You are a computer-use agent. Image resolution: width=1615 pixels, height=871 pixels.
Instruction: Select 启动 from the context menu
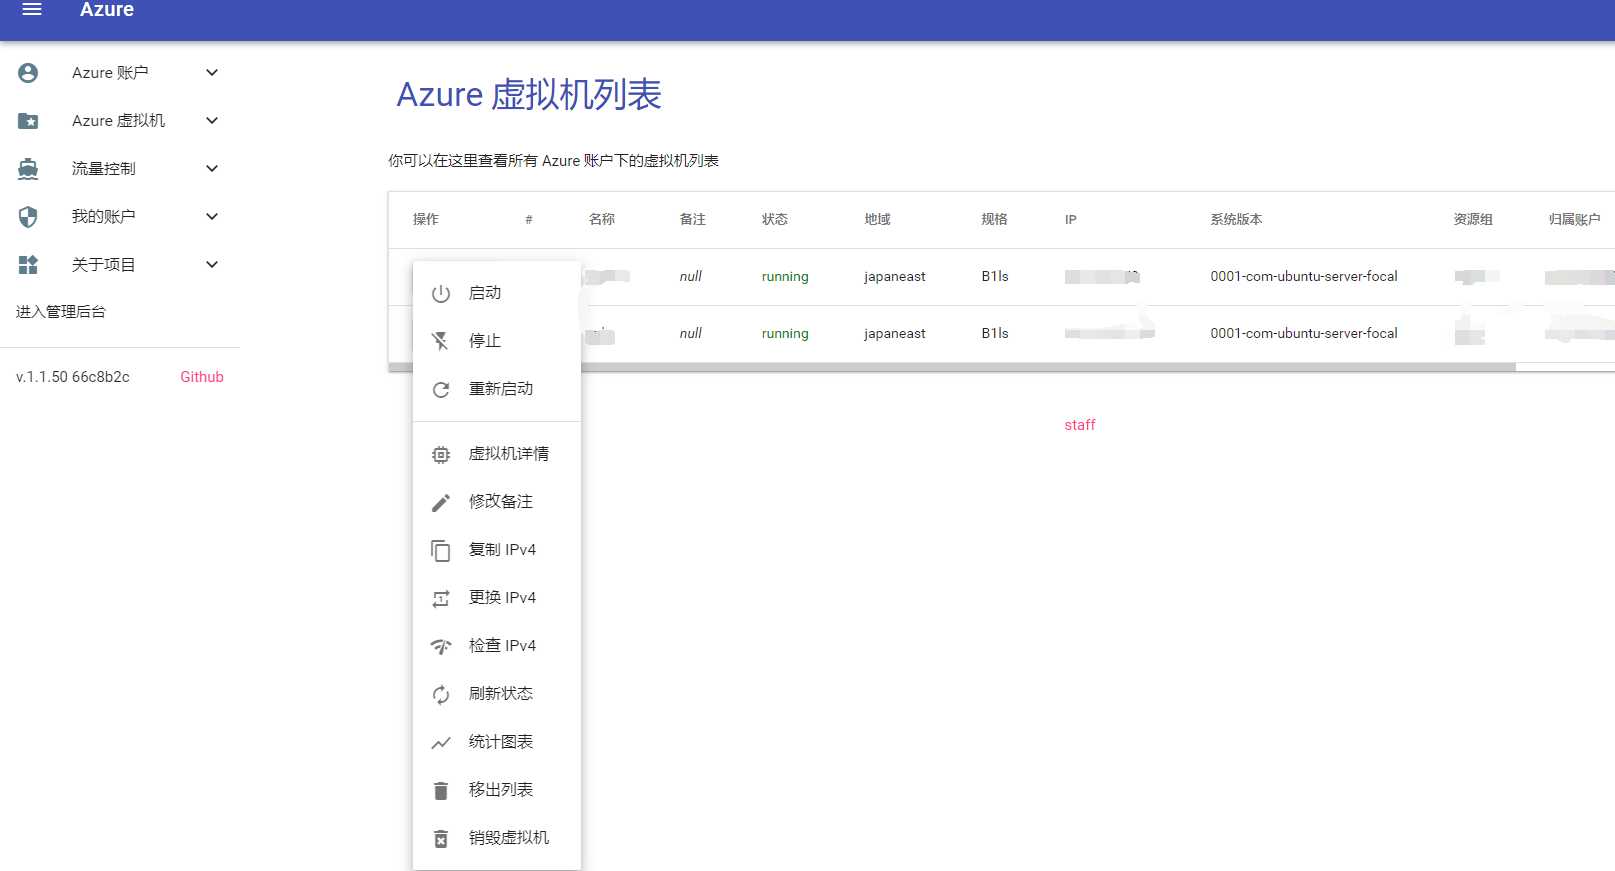click(497, 293)
